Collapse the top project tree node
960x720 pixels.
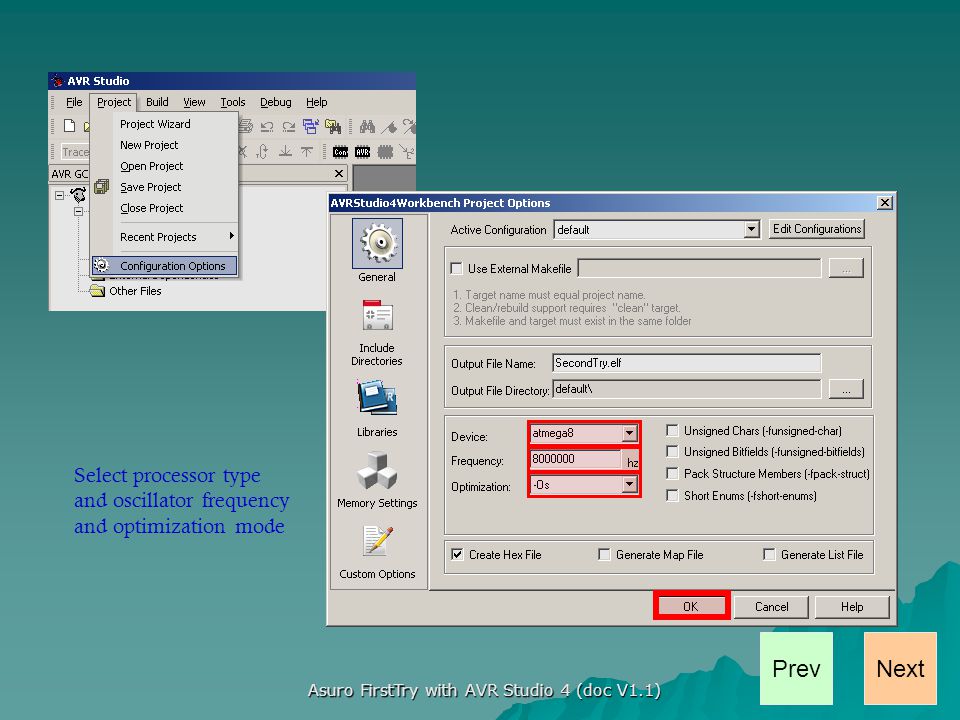click(x=59, y=195)
